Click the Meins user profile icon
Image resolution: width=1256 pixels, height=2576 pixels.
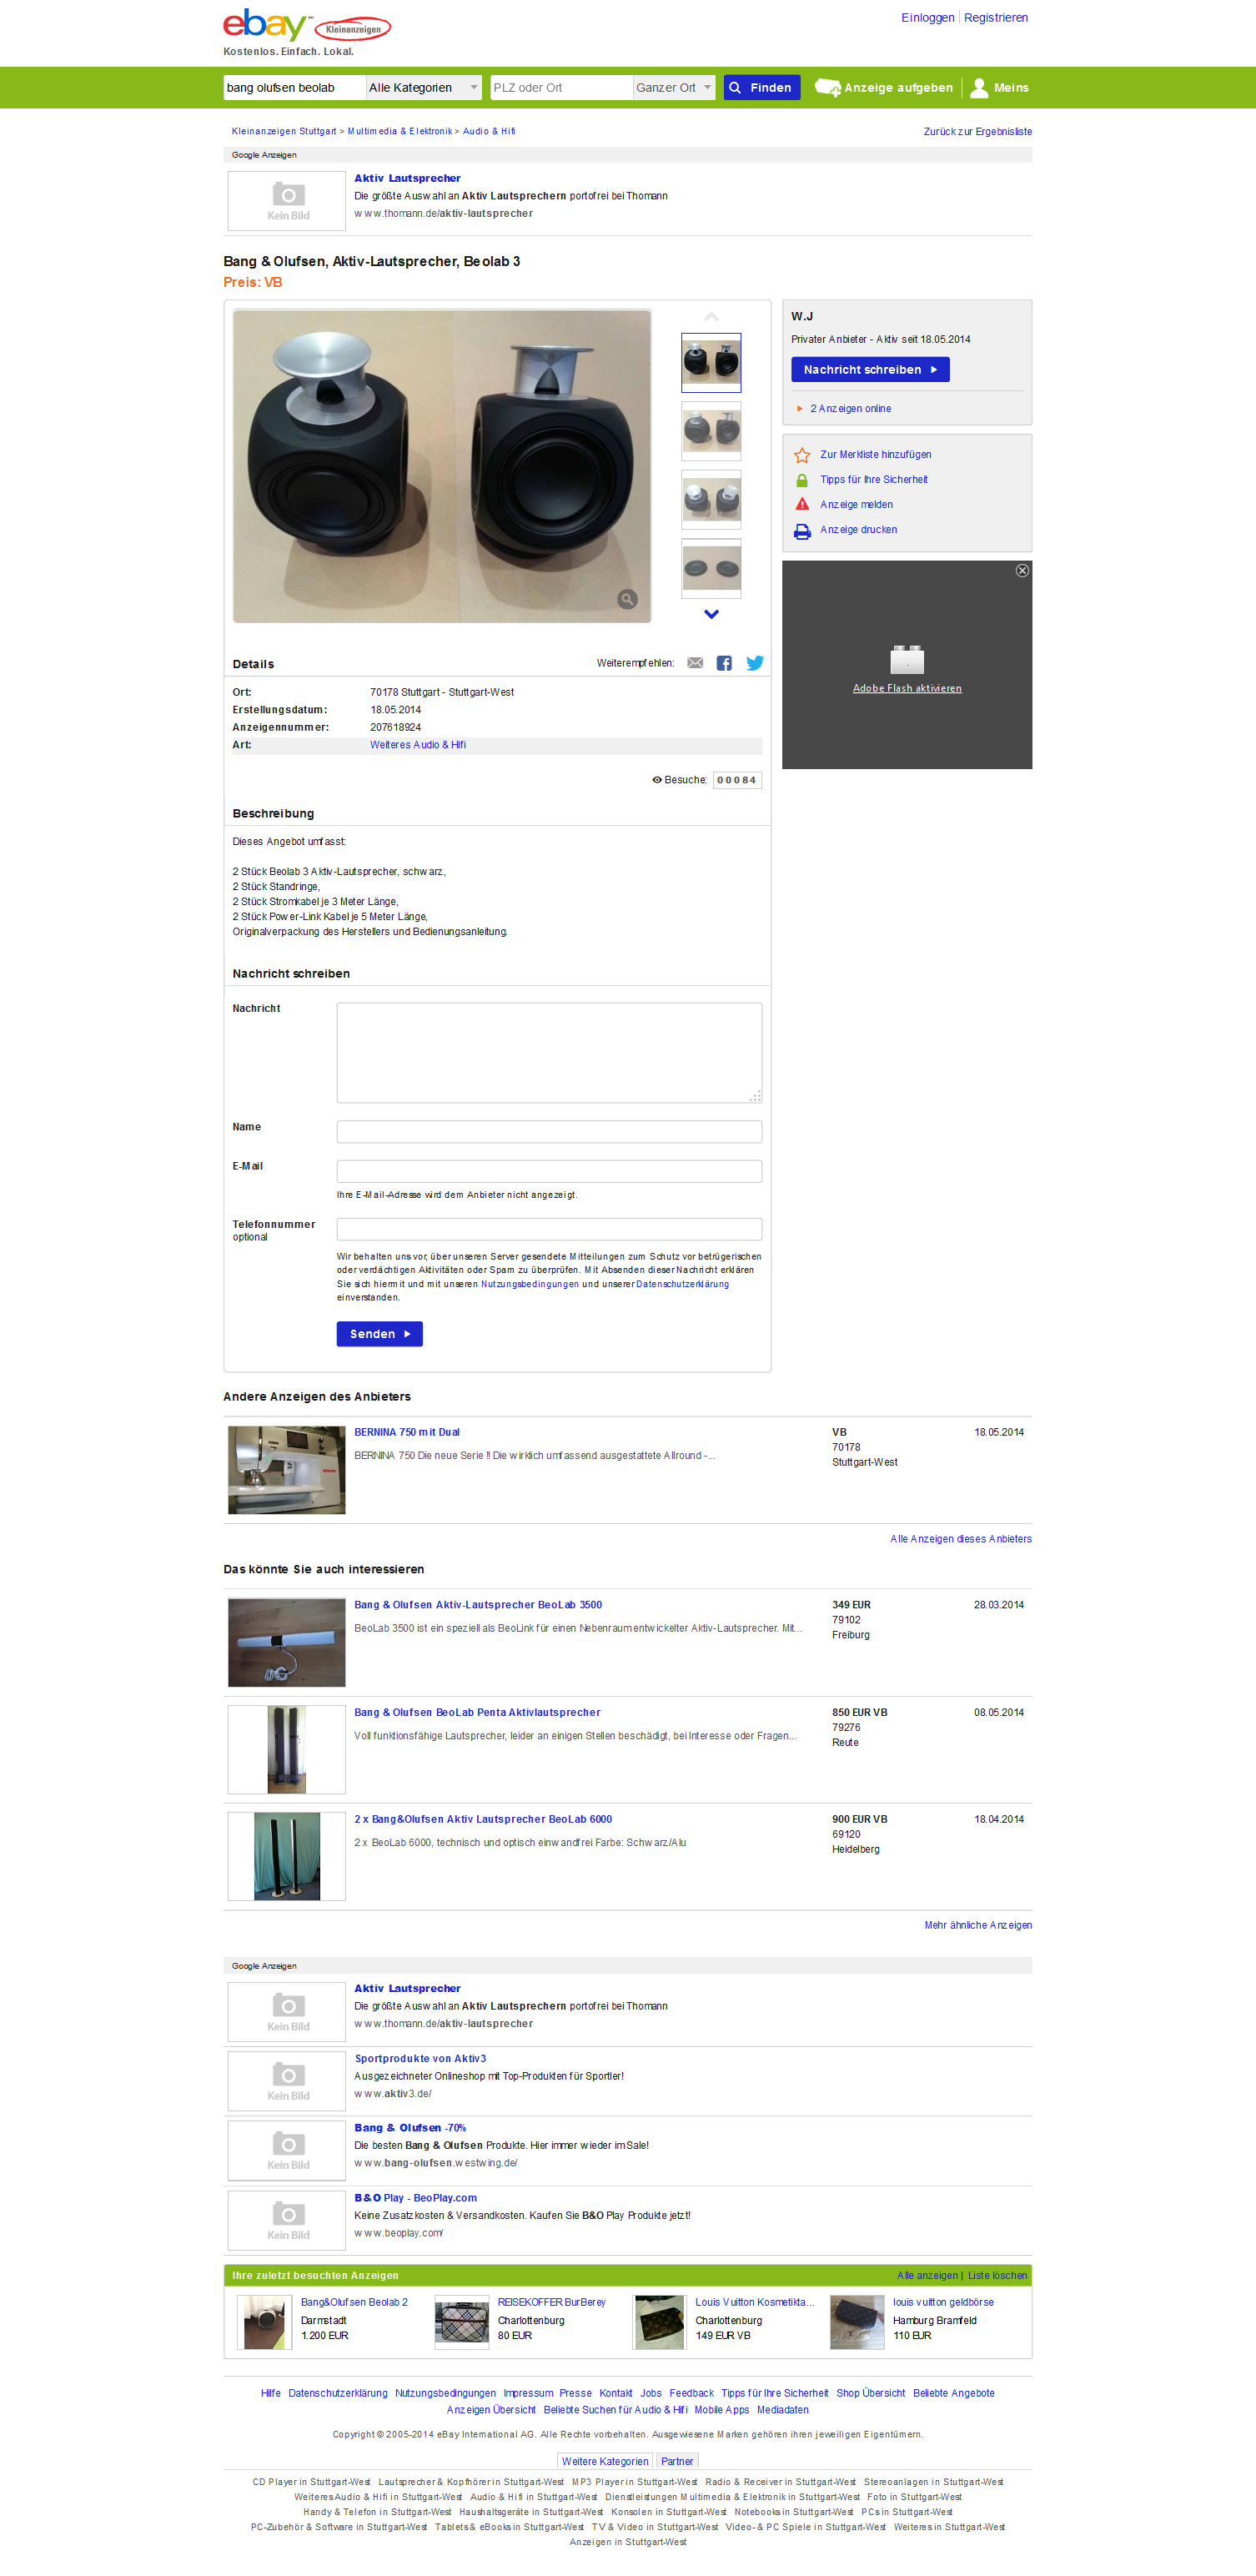[x=979, y=88]
